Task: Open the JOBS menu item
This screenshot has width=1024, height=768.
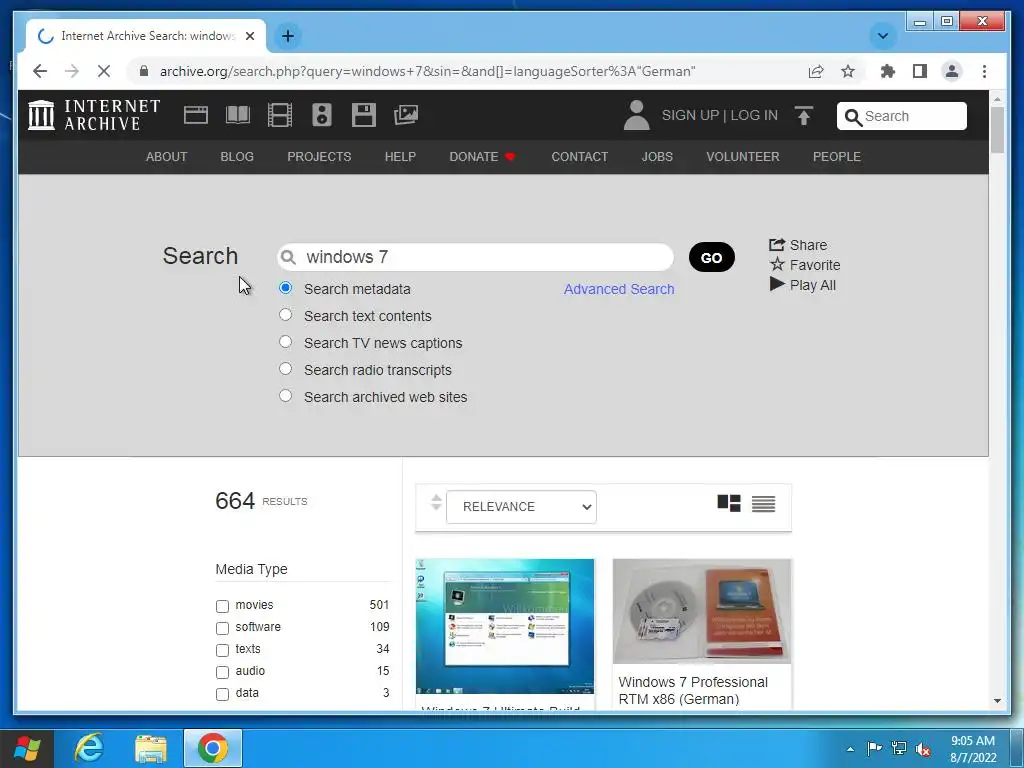Action: tap(657, 157)
